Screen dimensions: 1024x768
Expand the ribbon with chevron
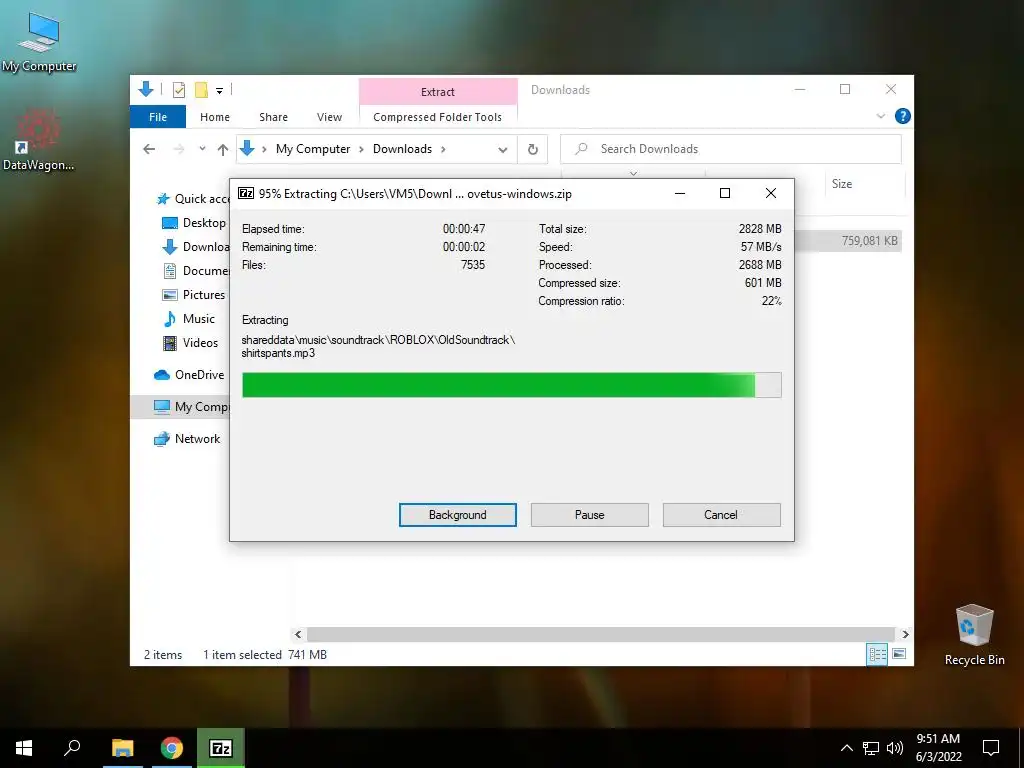click(880, 116)
